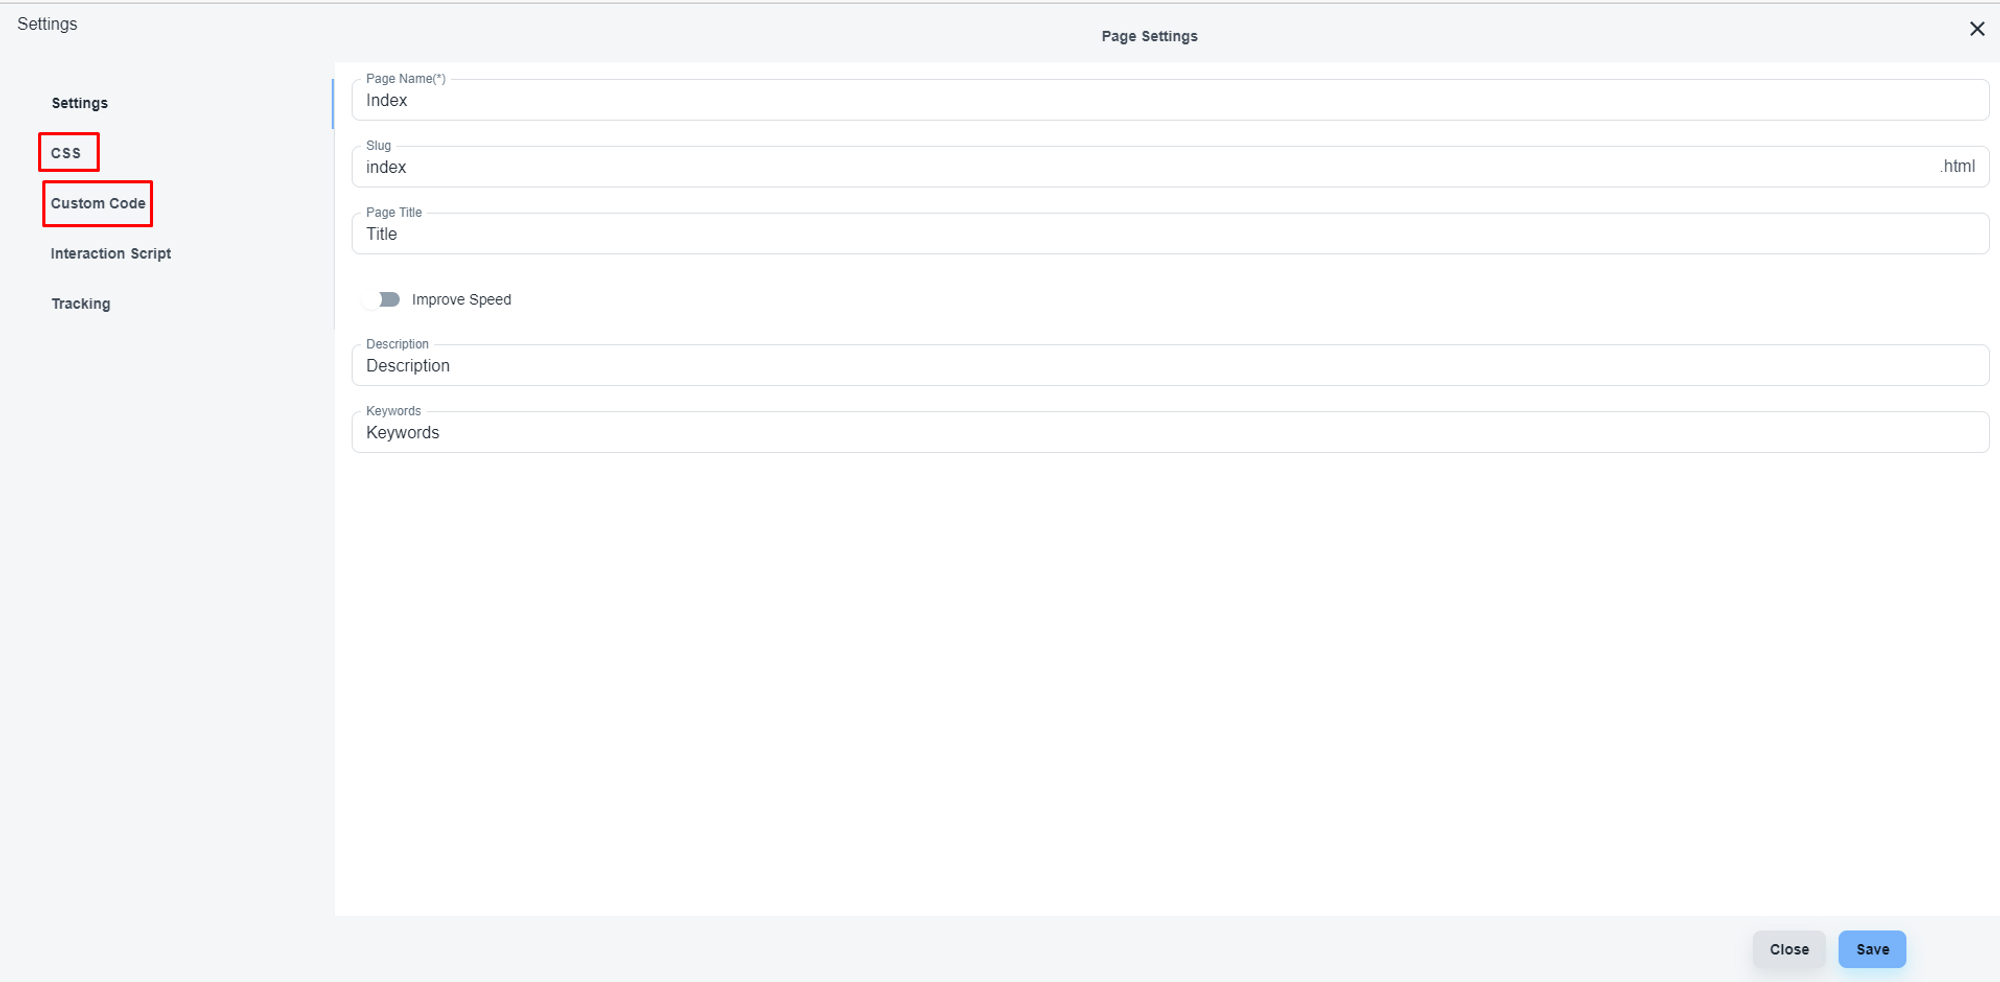Screen dimensions: 2000x982
Task: Click the Keywords input field
Action: pos(1168,433)
